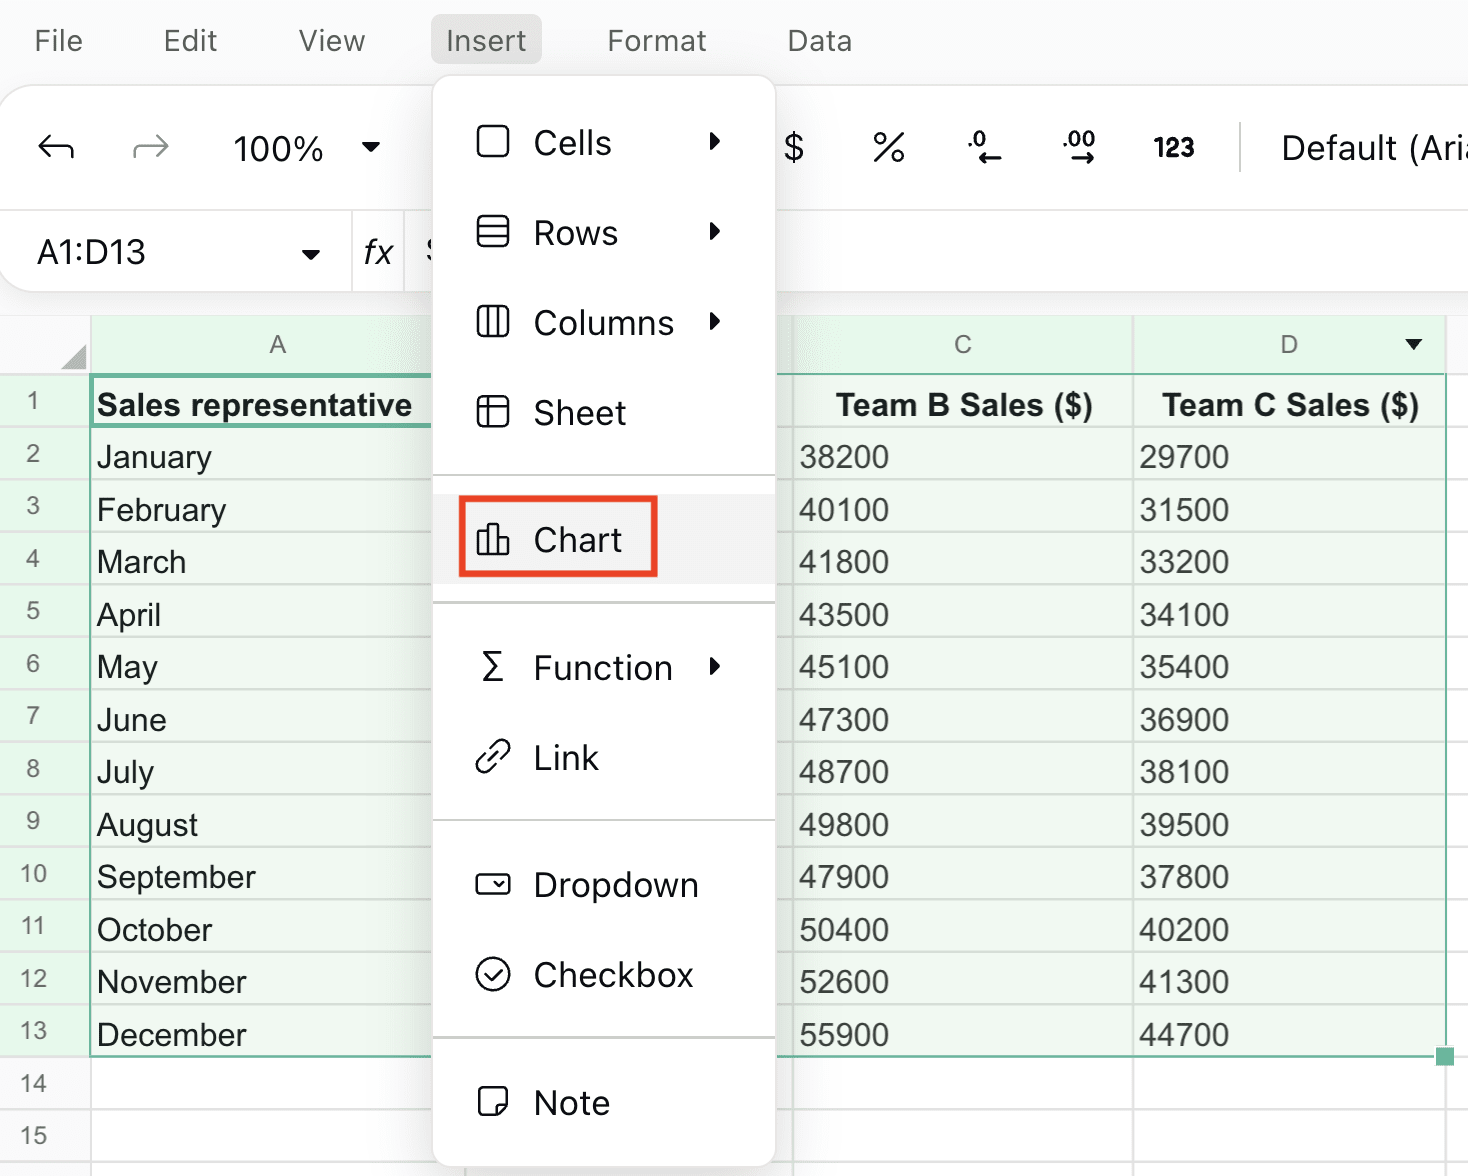
Task: Undo the last action
Action: (57, 147)
